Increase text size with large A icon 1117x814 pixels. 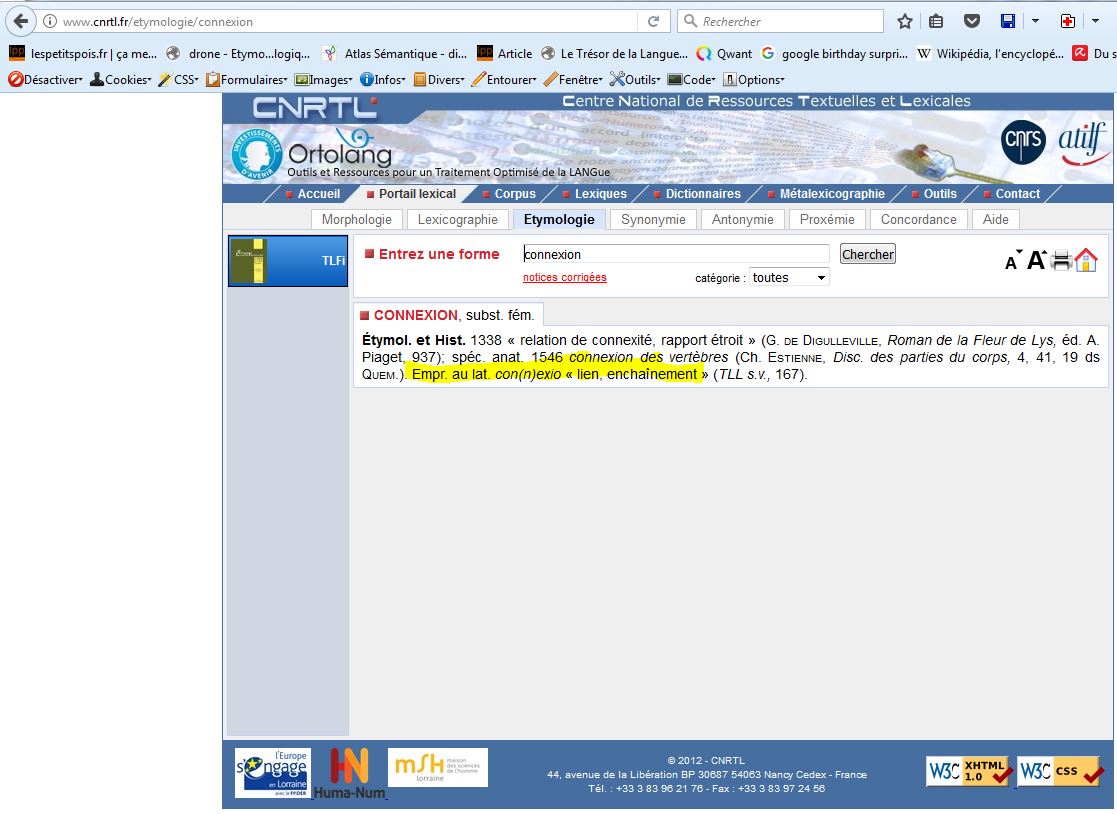1036,260
